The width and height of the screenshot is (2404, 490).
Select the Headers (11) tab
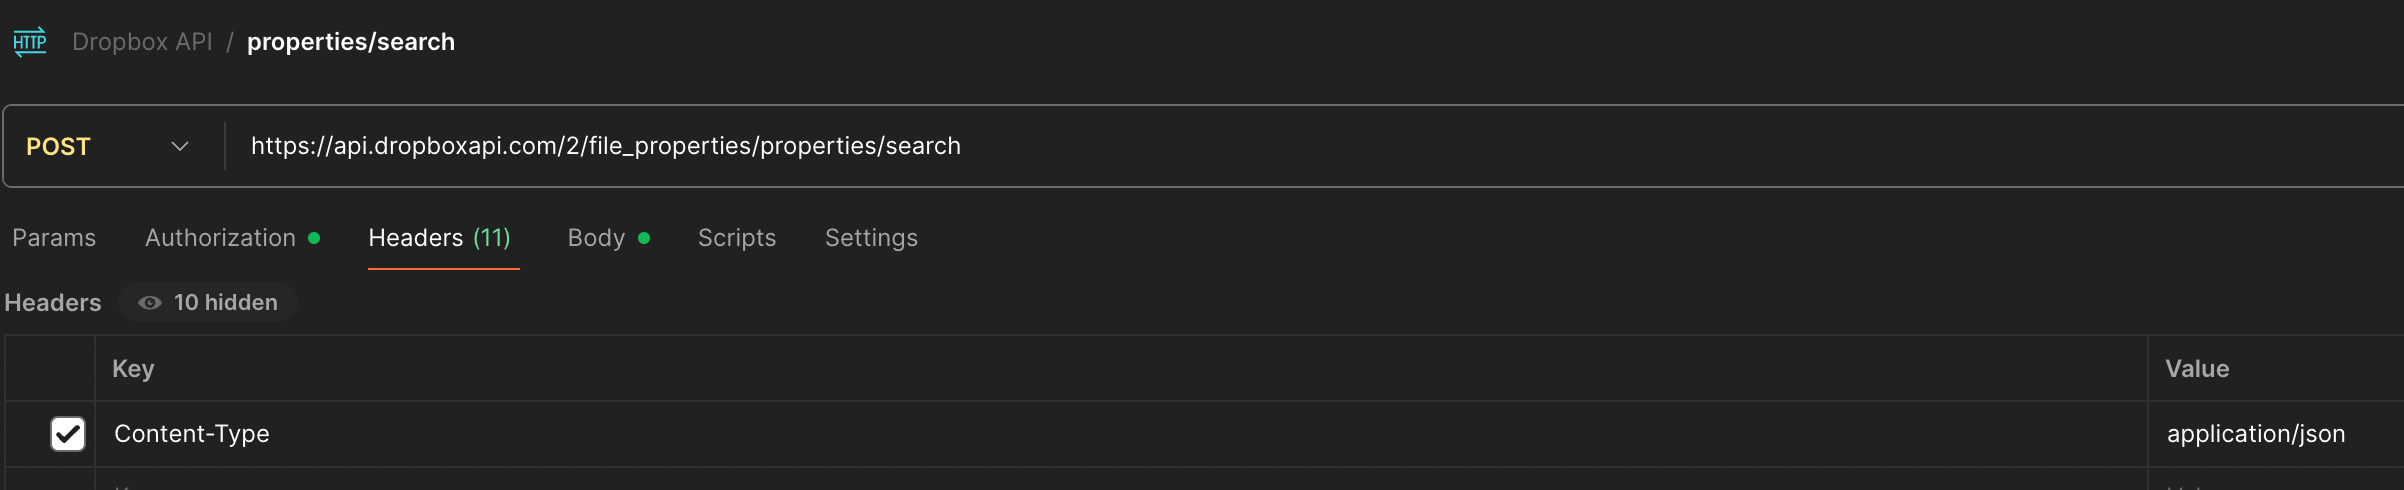pos(439,238)
